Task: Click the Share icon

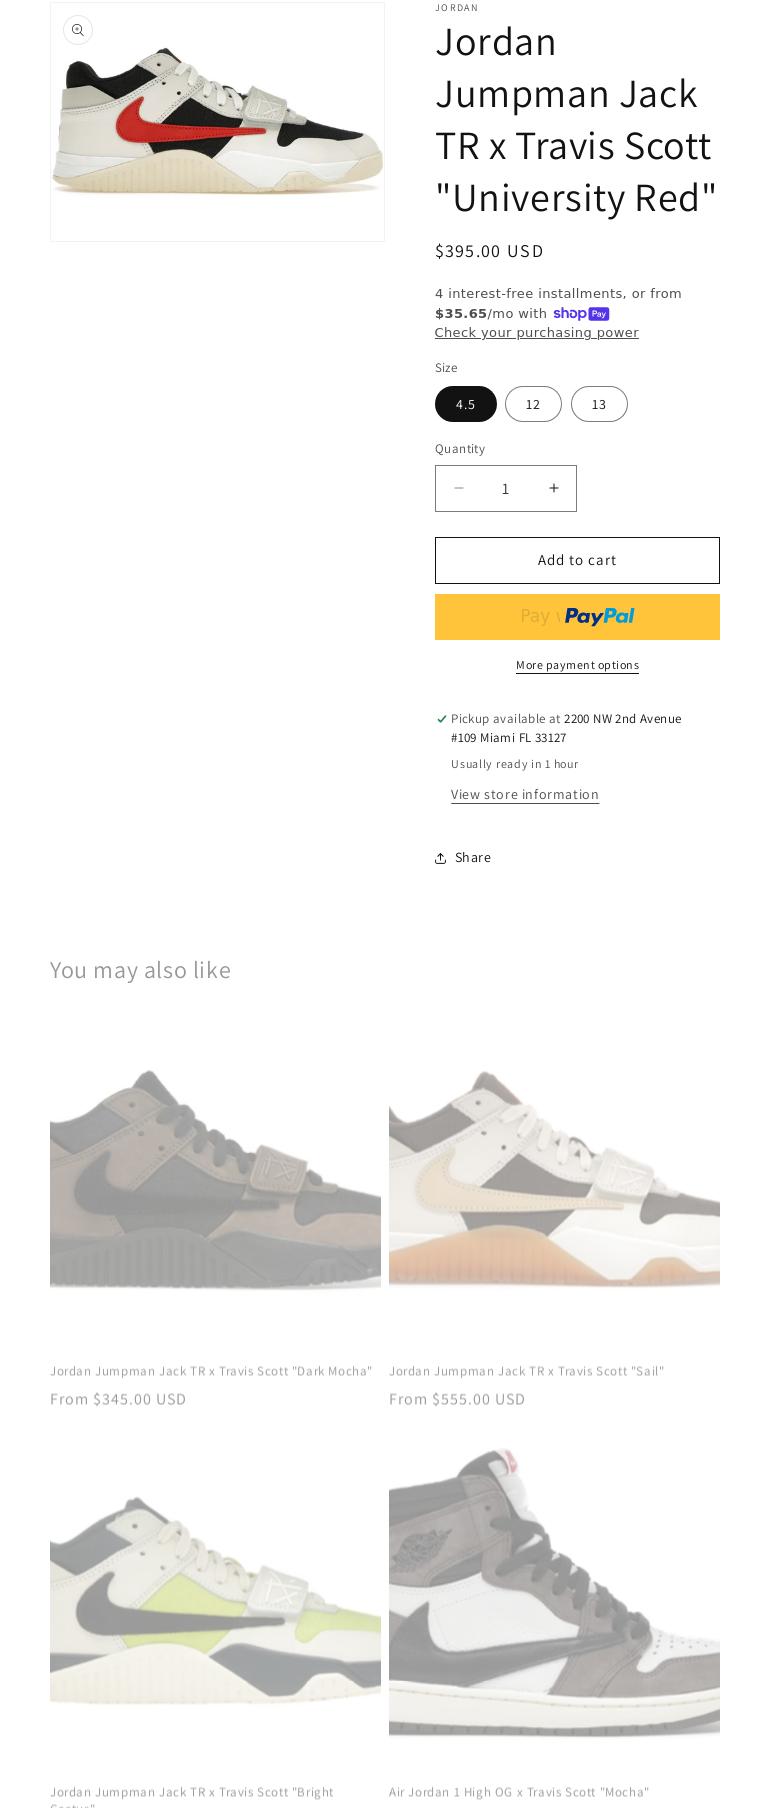Action: click(440, 858)
